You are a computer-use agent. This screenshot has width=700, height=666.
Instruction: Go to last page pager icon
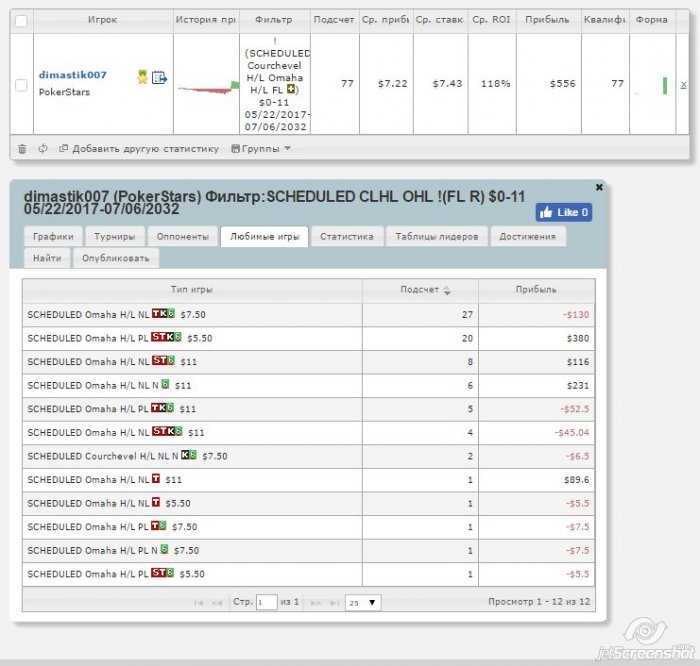(334, 603)
